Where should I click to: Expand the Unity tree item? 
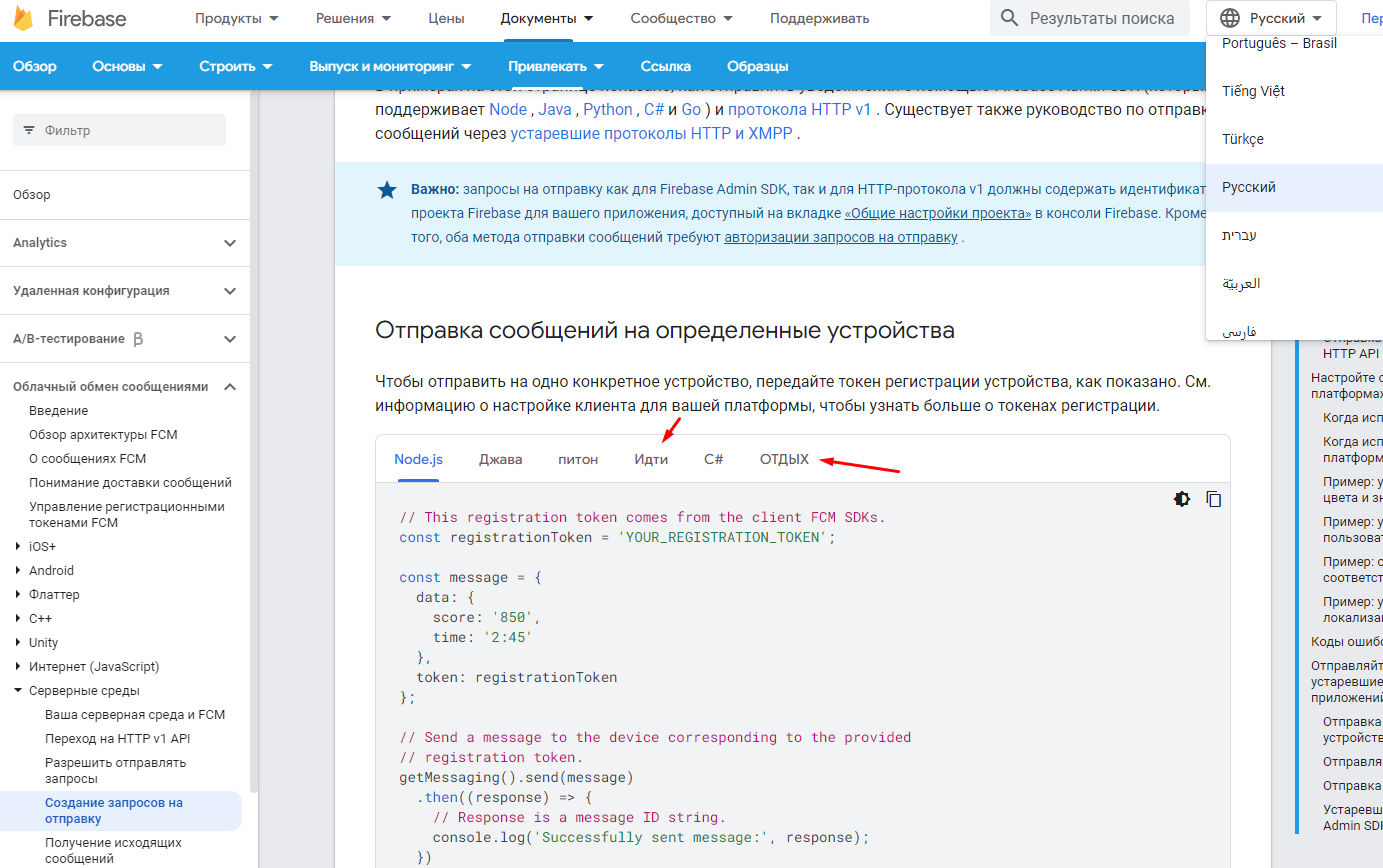point(18,643)
